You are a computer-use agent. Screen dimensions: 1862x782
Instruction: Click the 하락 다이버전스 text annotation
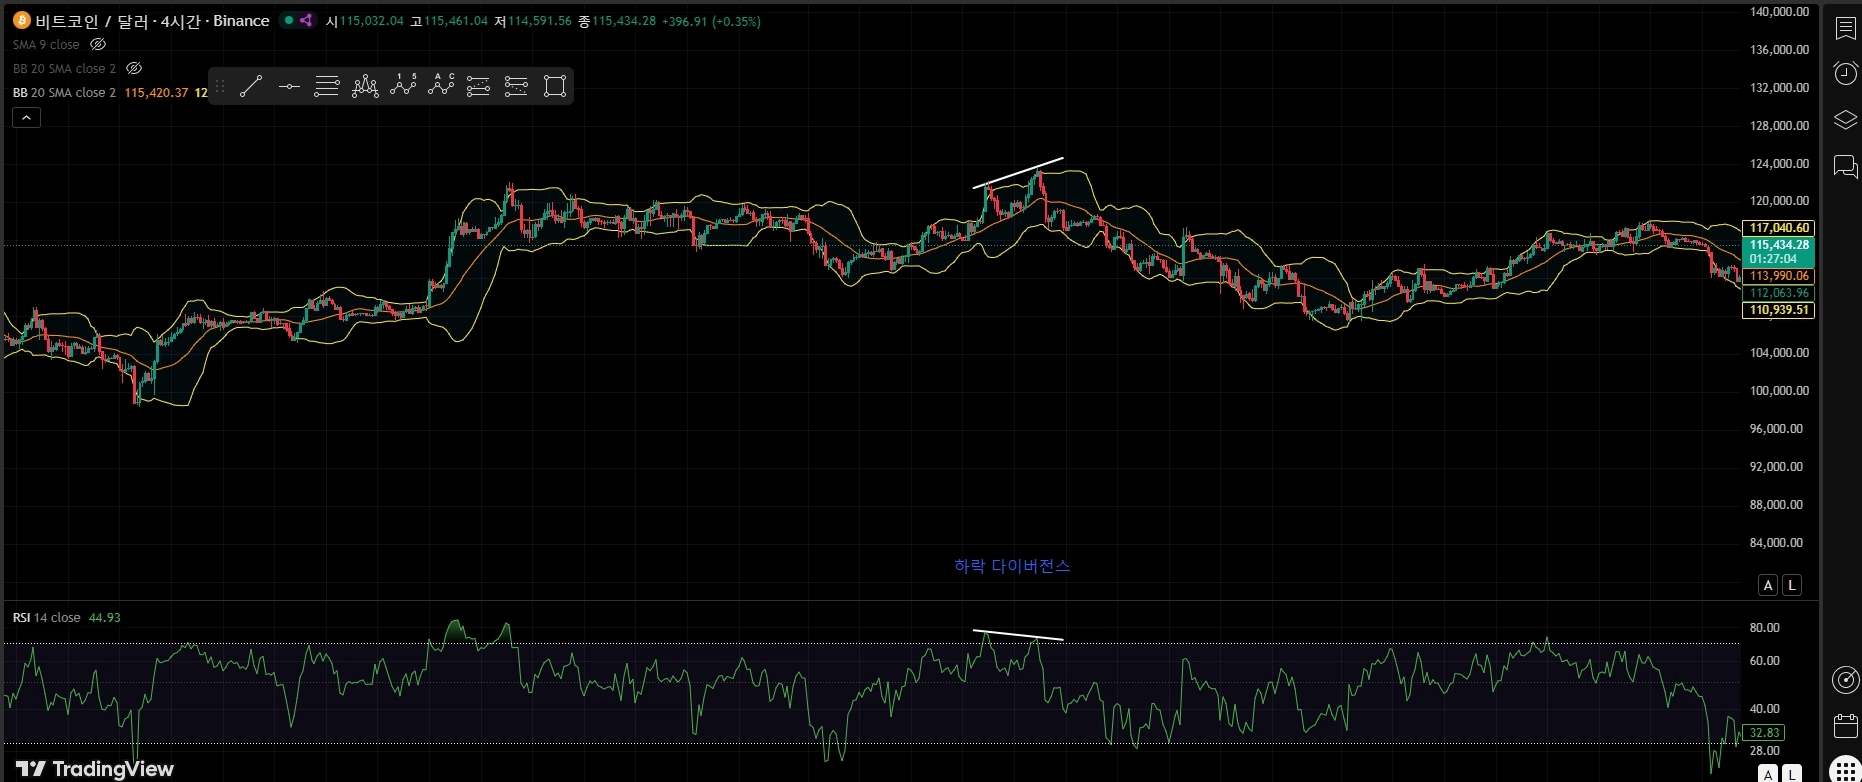point(1012,566)
